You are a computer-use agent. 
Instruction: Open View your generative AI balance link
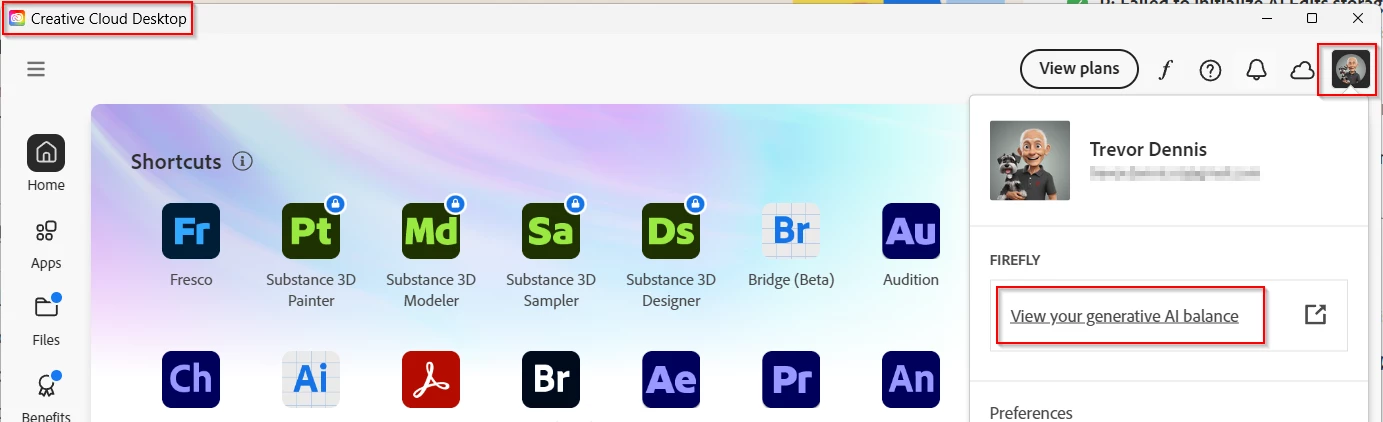point(1124,316)
